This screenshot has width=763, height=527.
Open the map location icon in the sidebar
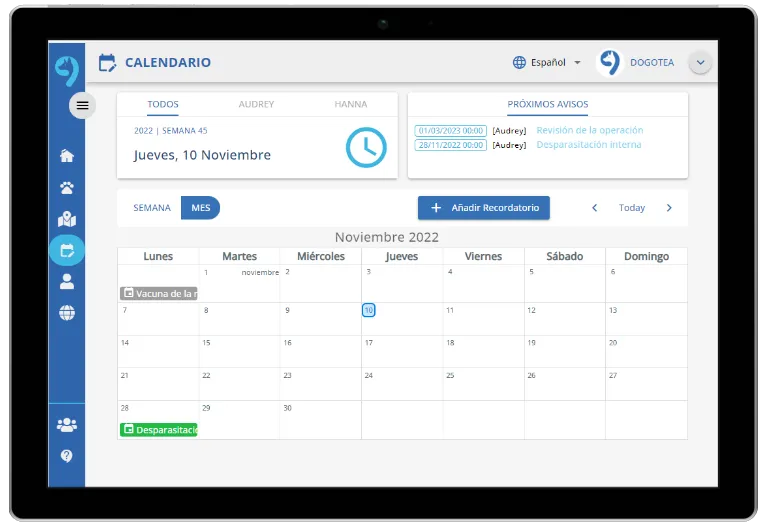click(67, 219)
